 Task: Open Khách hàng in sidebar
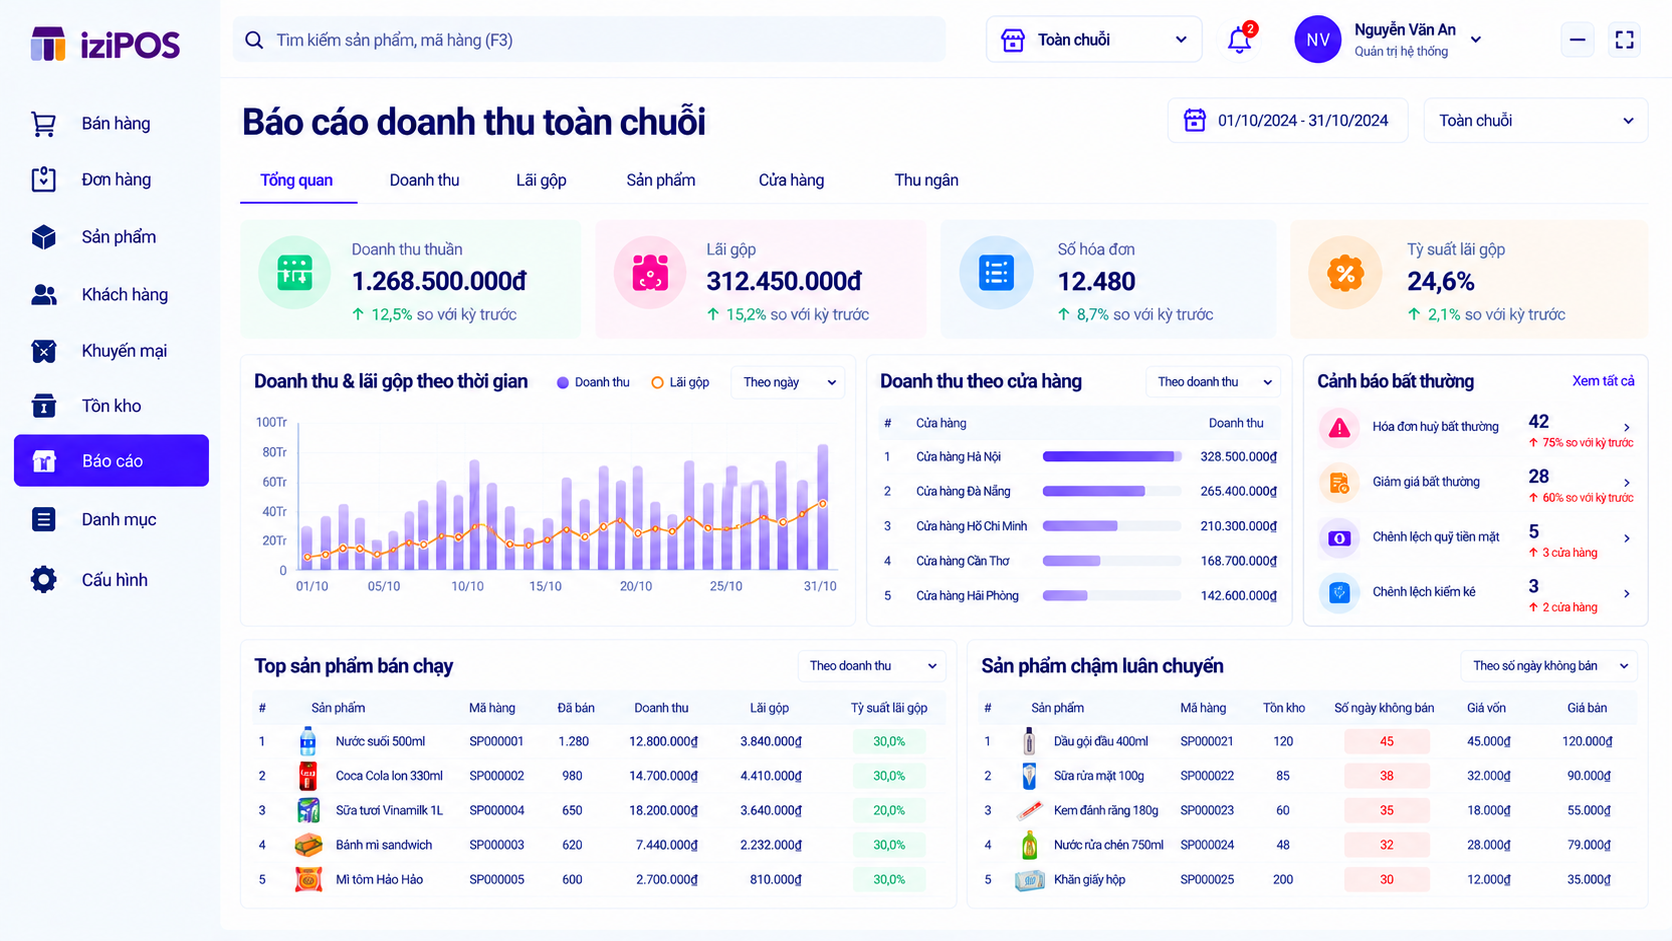click(111, 294)
